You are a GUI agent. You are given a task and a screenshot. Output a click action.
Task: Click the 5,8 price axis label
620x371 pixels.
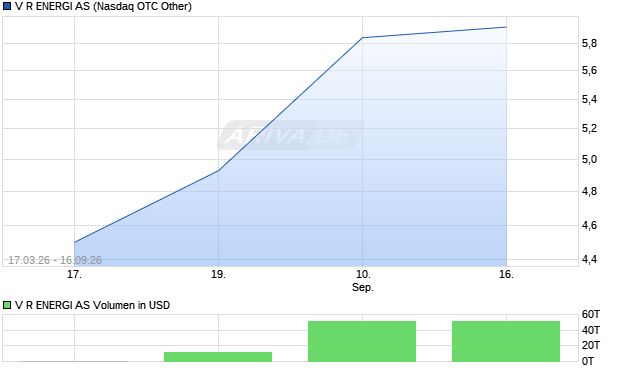pyautogui.click(x=589, y=44)
